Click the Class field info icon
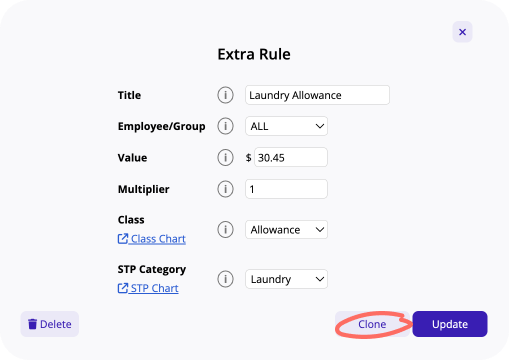This screenshot has width=509, height=360. pos(225,229)
